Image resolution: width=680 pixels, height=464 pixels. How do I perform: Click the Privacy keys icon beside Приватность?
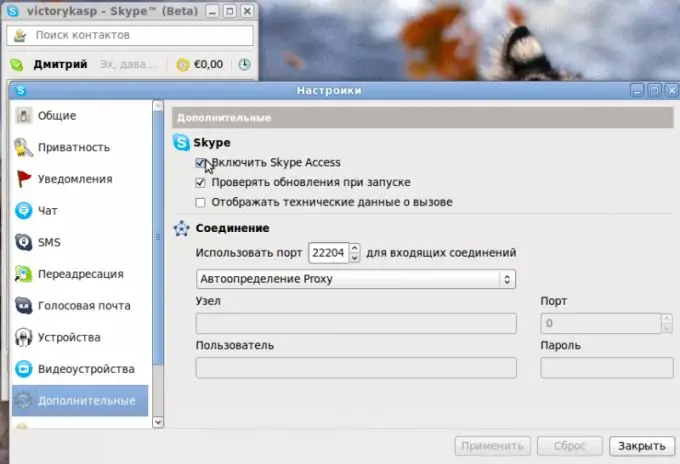(23, 147)
